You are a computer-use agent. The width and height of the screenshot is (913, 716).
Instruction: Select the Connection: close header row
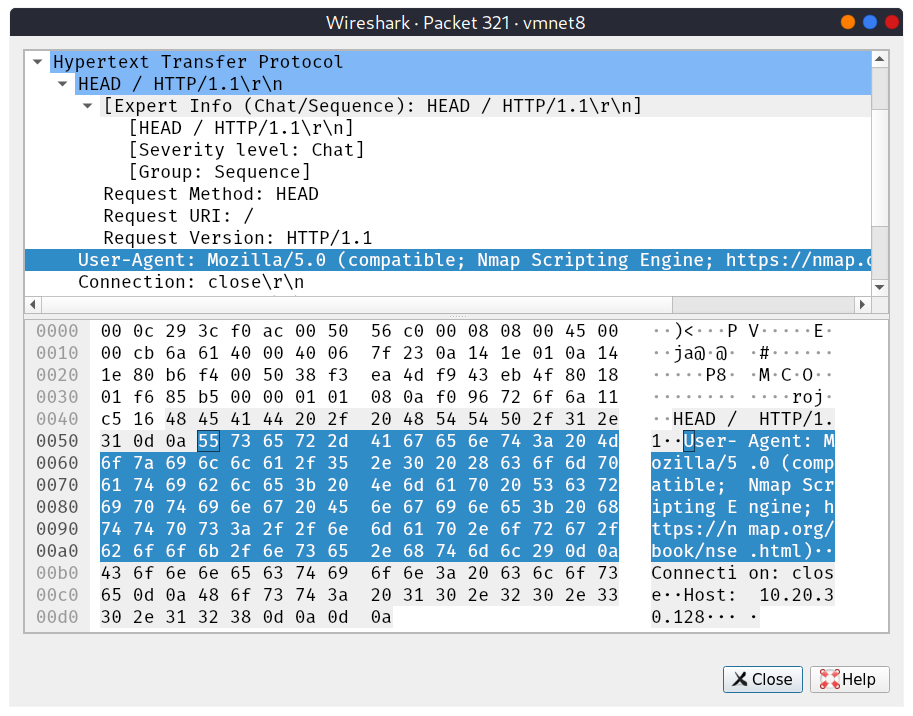click(190, 282)
